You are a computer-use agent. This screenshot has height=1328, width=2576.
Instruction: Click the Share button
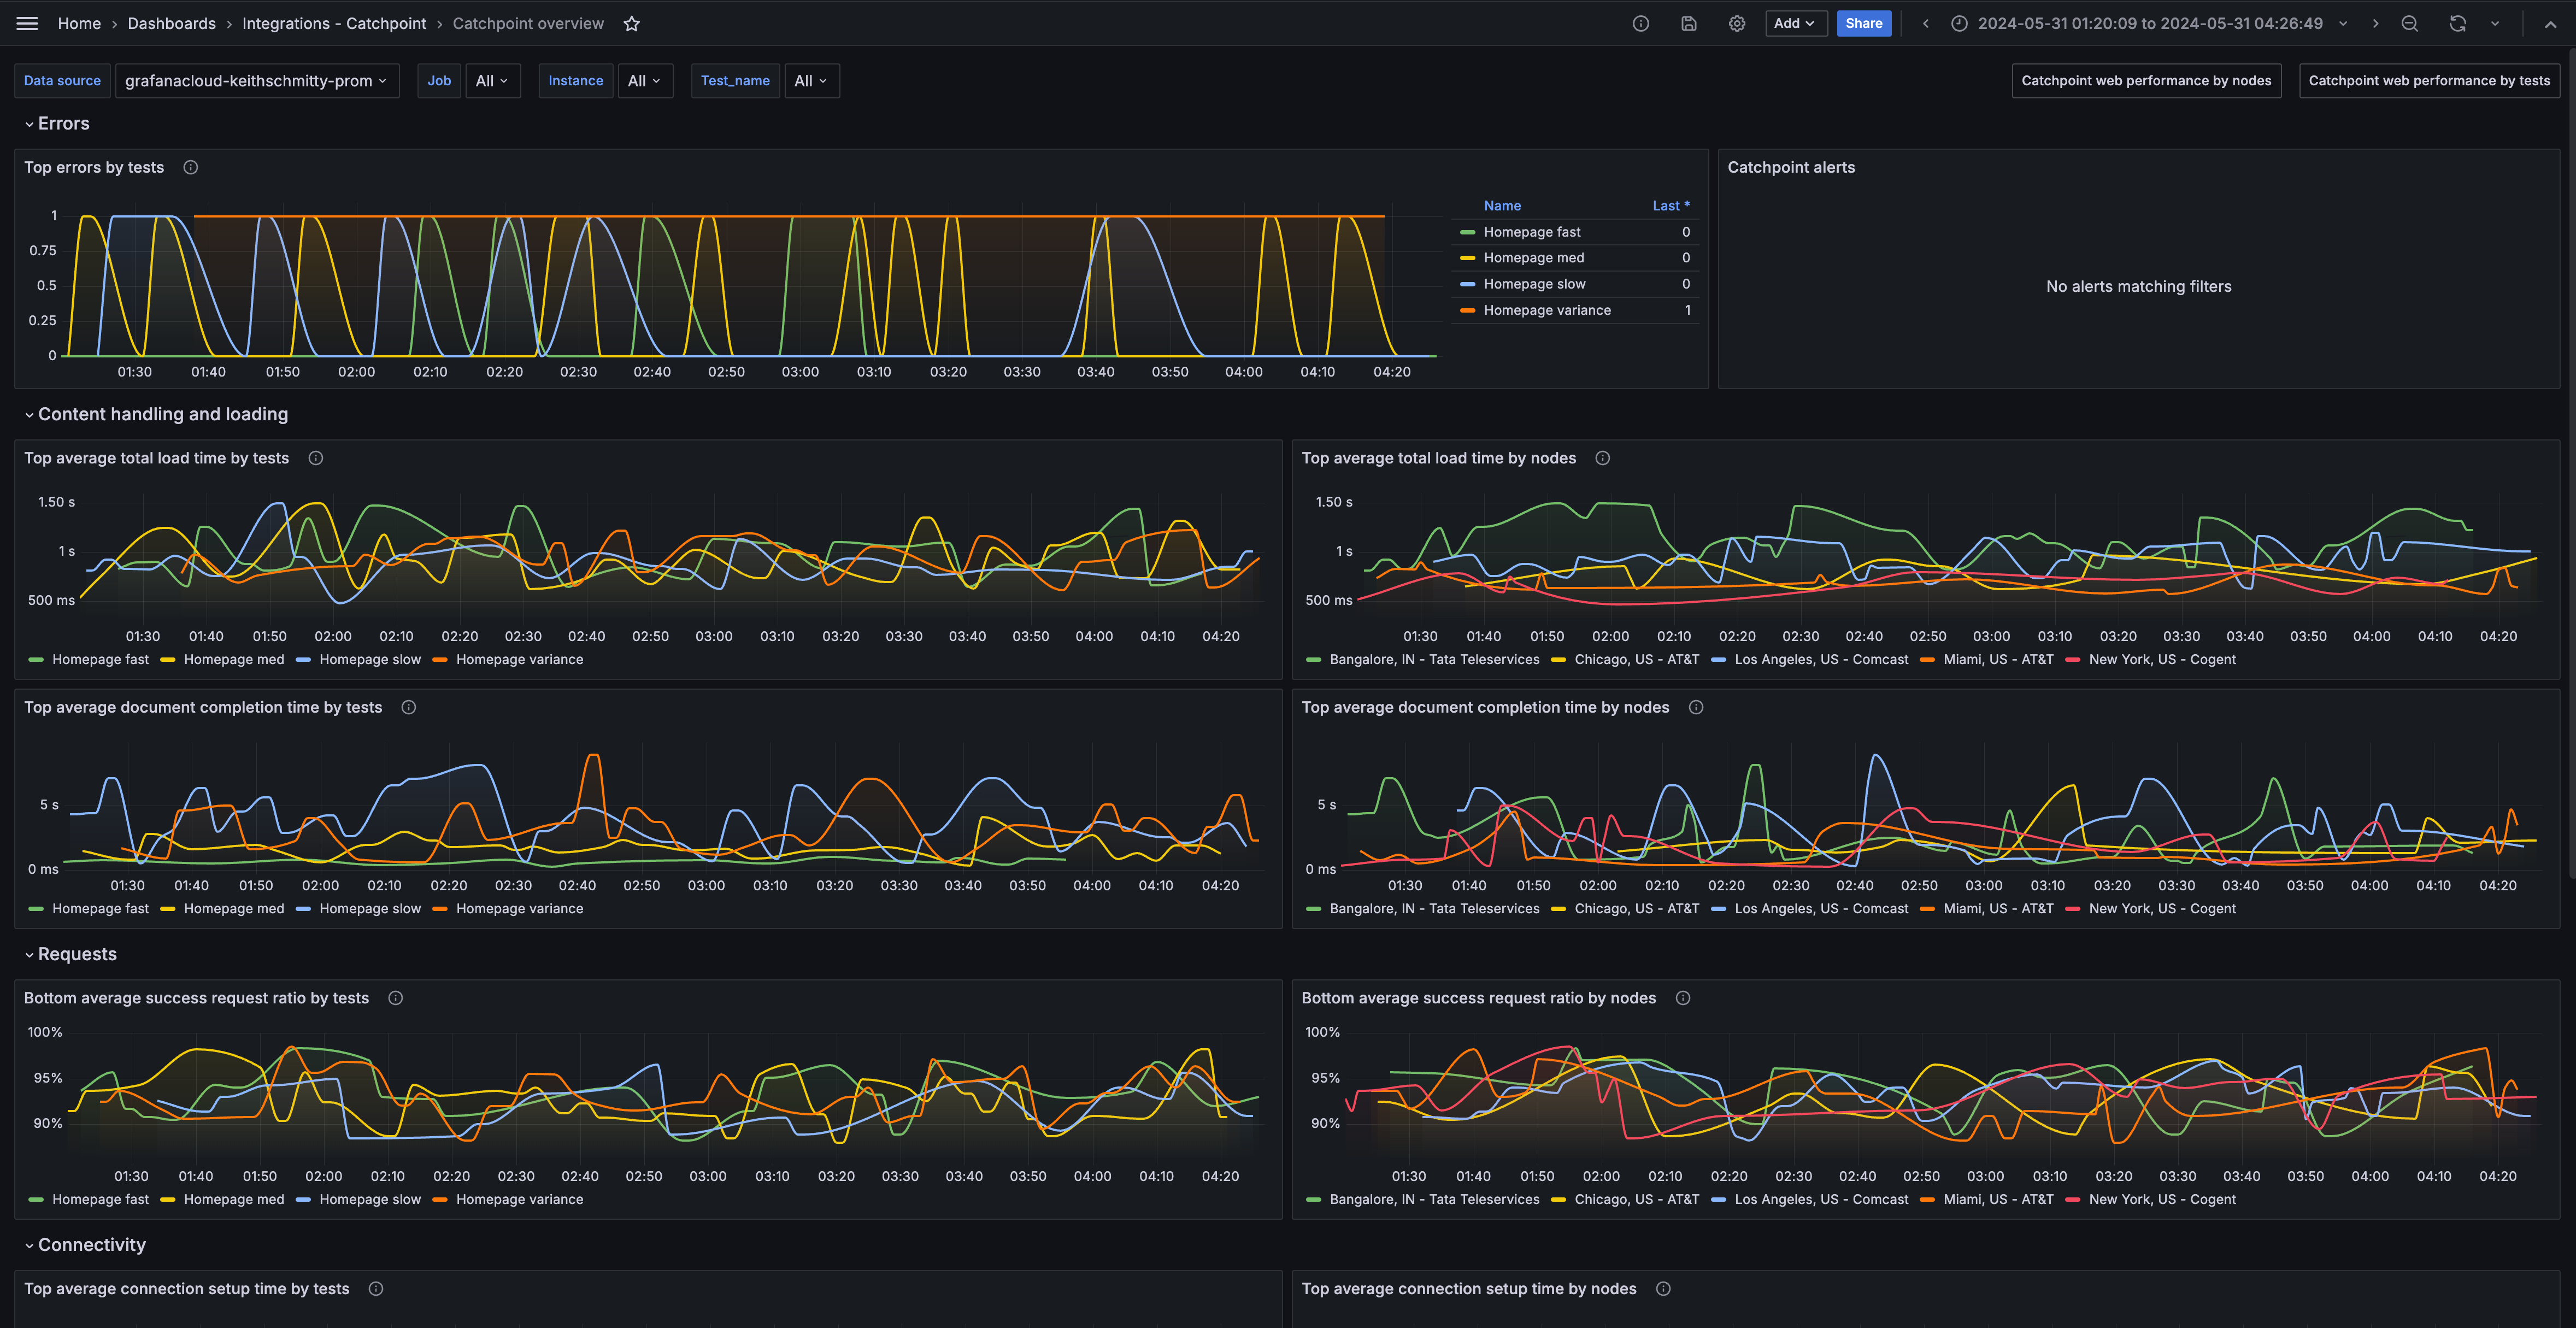1863,23
